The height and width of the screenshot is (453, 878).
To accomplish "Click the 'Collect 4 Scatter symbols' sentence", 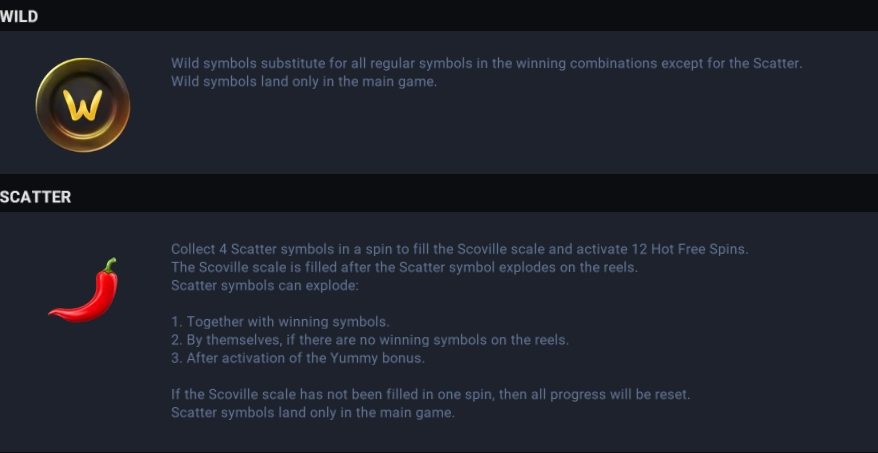I will click(x=459, y=249).
